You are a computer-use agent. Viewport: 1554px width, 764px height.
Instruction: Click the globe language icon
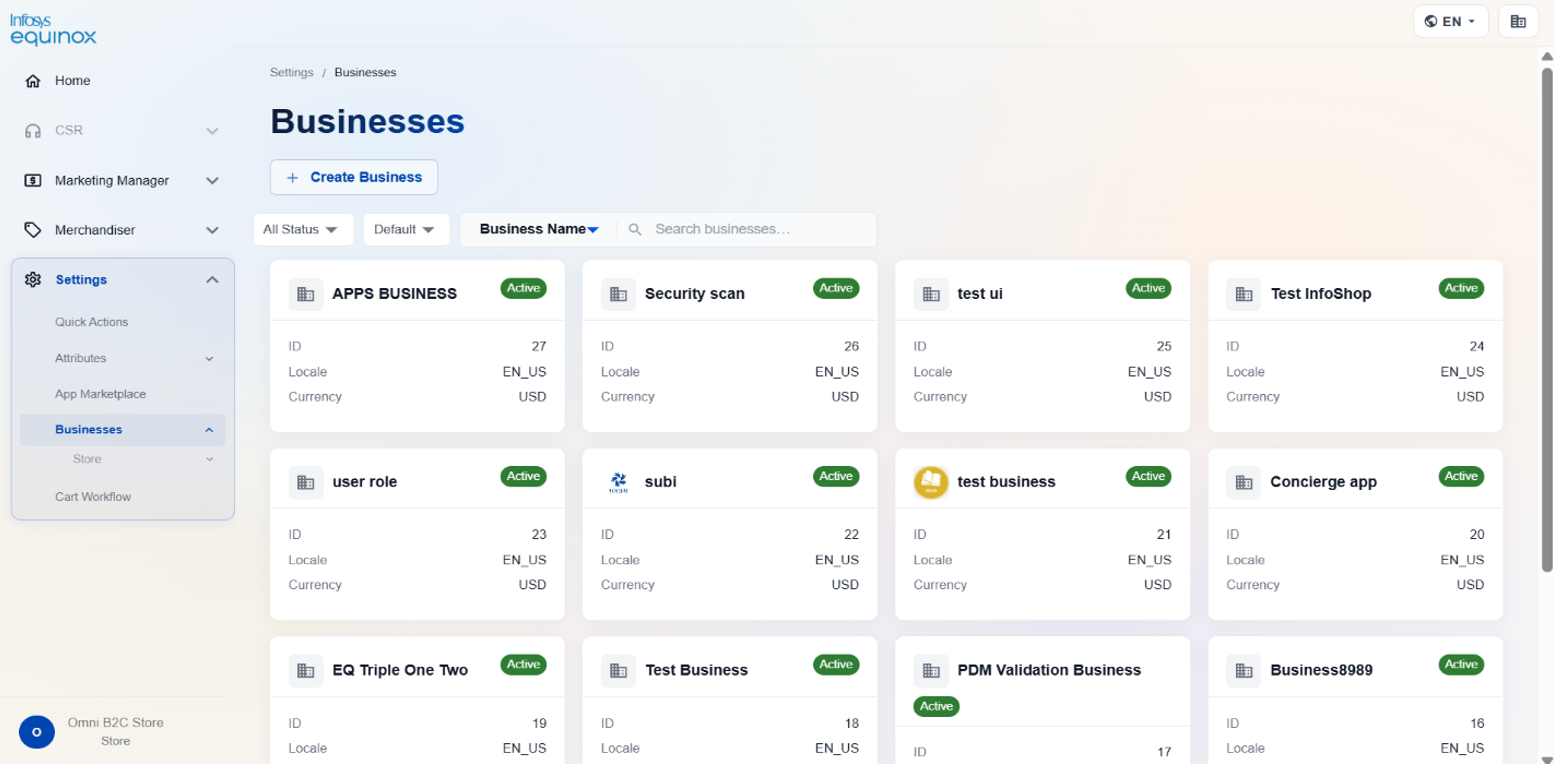(x=1431, y=21)
